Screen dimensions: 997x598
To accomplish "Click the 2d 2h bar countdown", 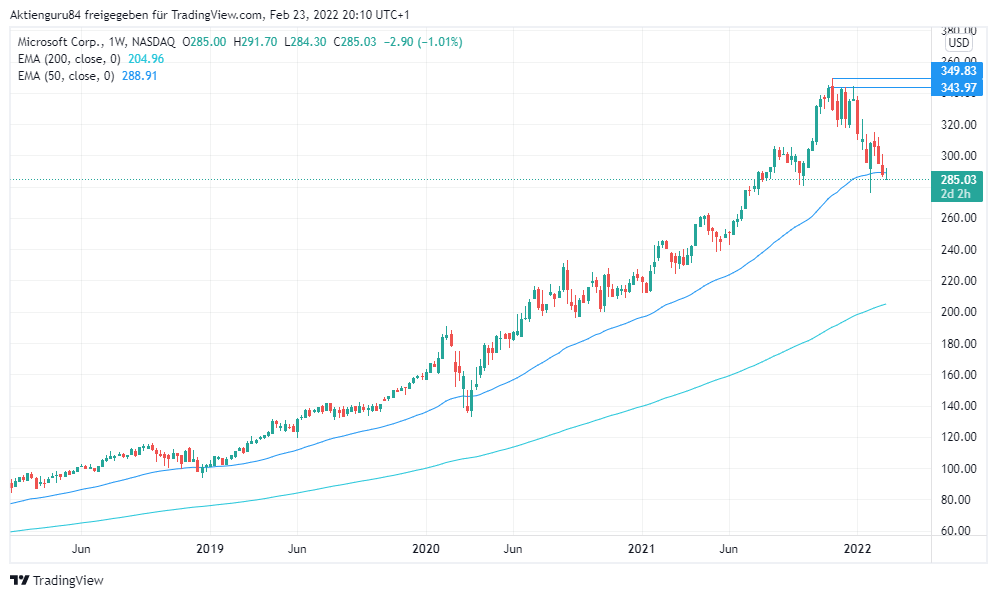I will 956,194.
